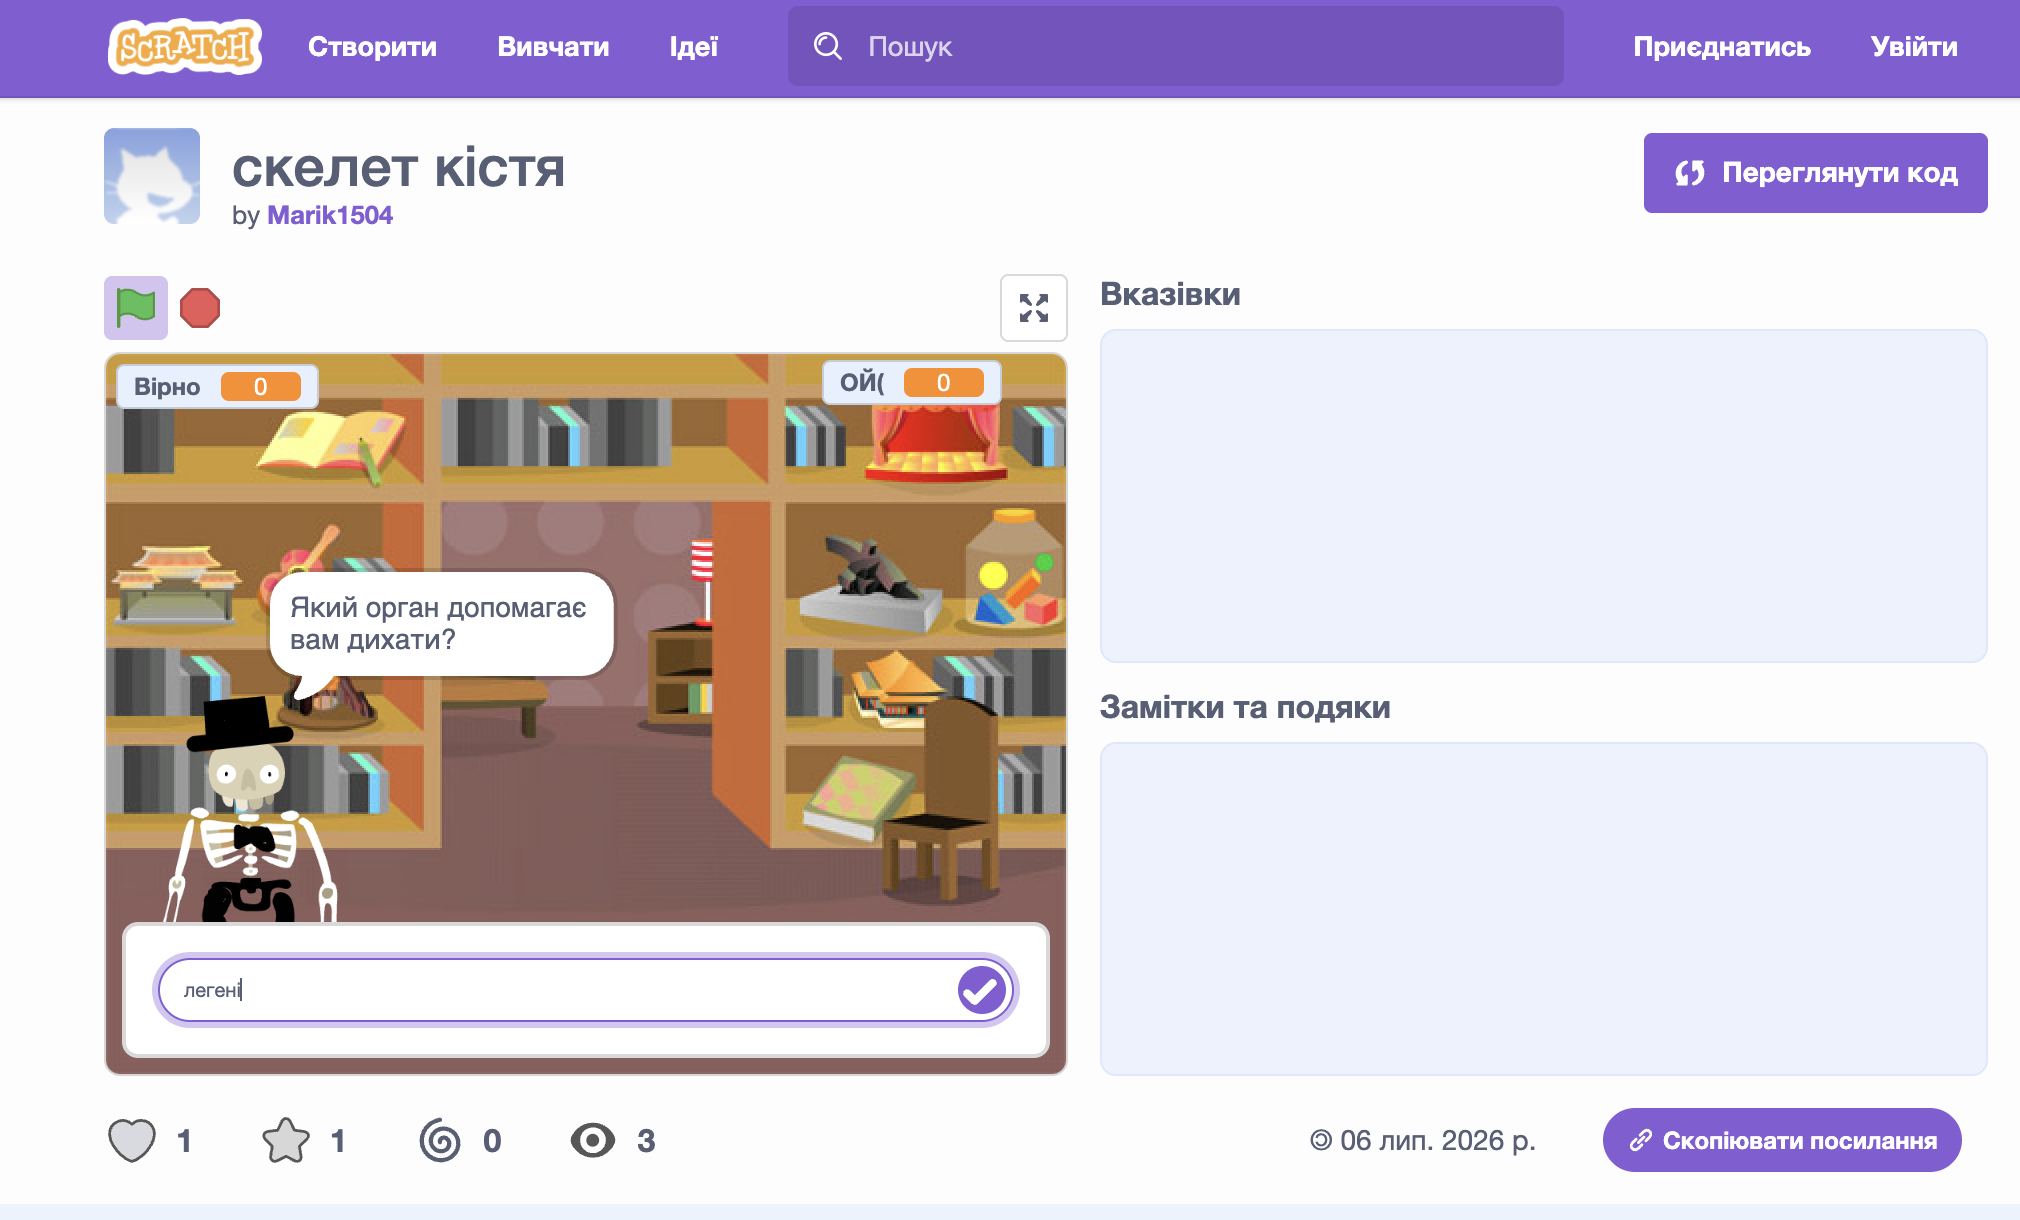This screenshot has width=2020, height=1220.
Task: Click the Scratch logo
Action: coord(185,46)
